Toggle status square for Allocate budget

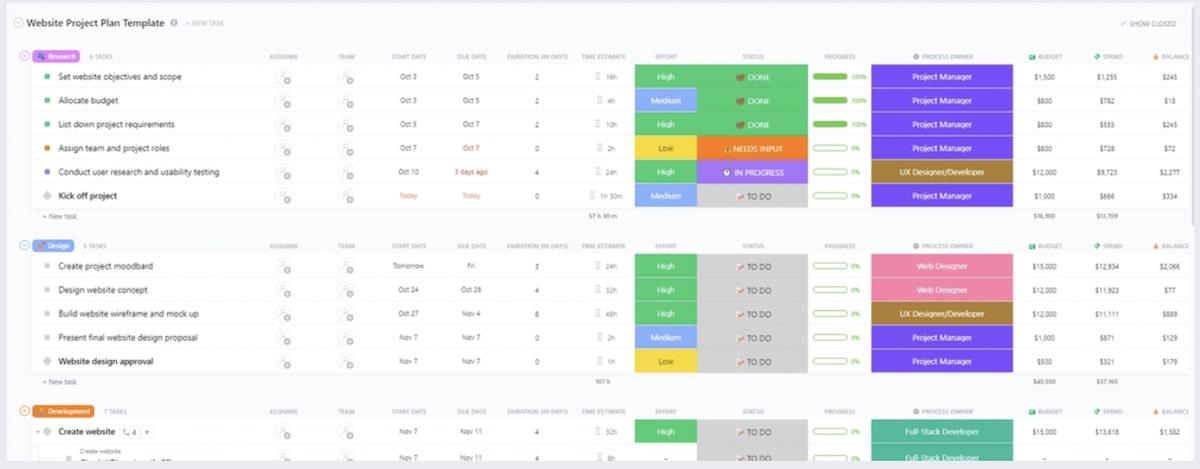tap(47, 101)
